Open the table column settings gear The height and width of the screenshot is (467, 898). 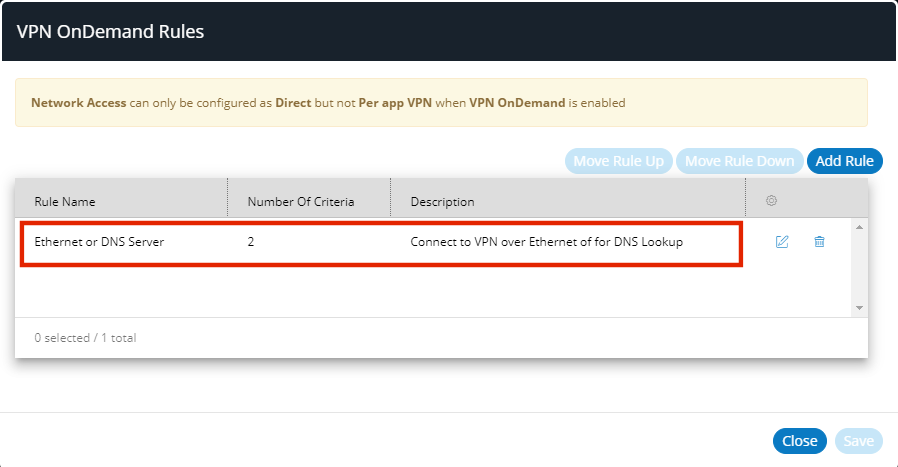771,201
